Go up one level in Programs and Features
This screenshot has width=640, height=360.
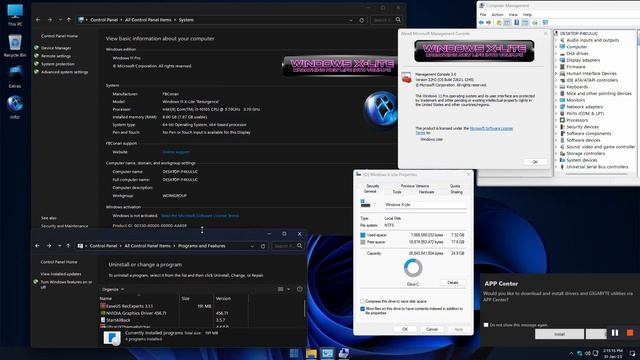tap(68, 246)
